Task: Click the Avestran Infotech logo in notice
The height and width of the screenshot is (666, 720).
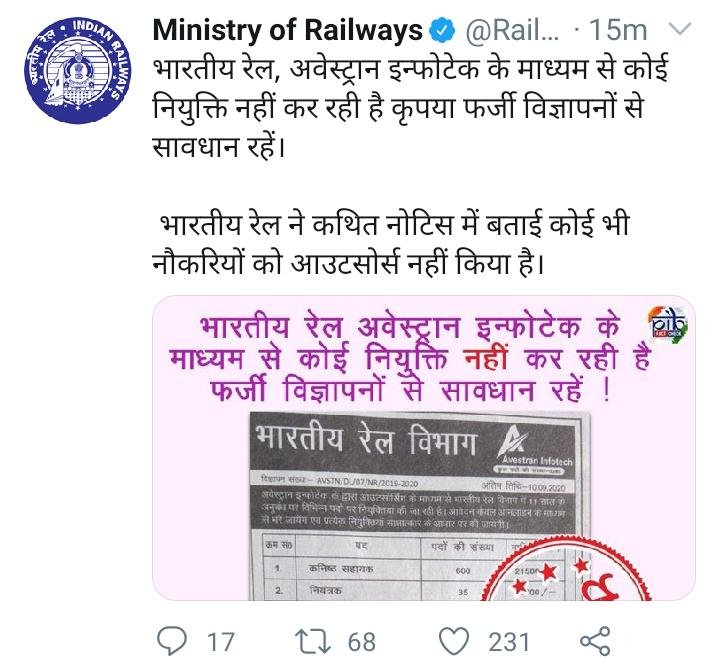Action: coord(535,448)
